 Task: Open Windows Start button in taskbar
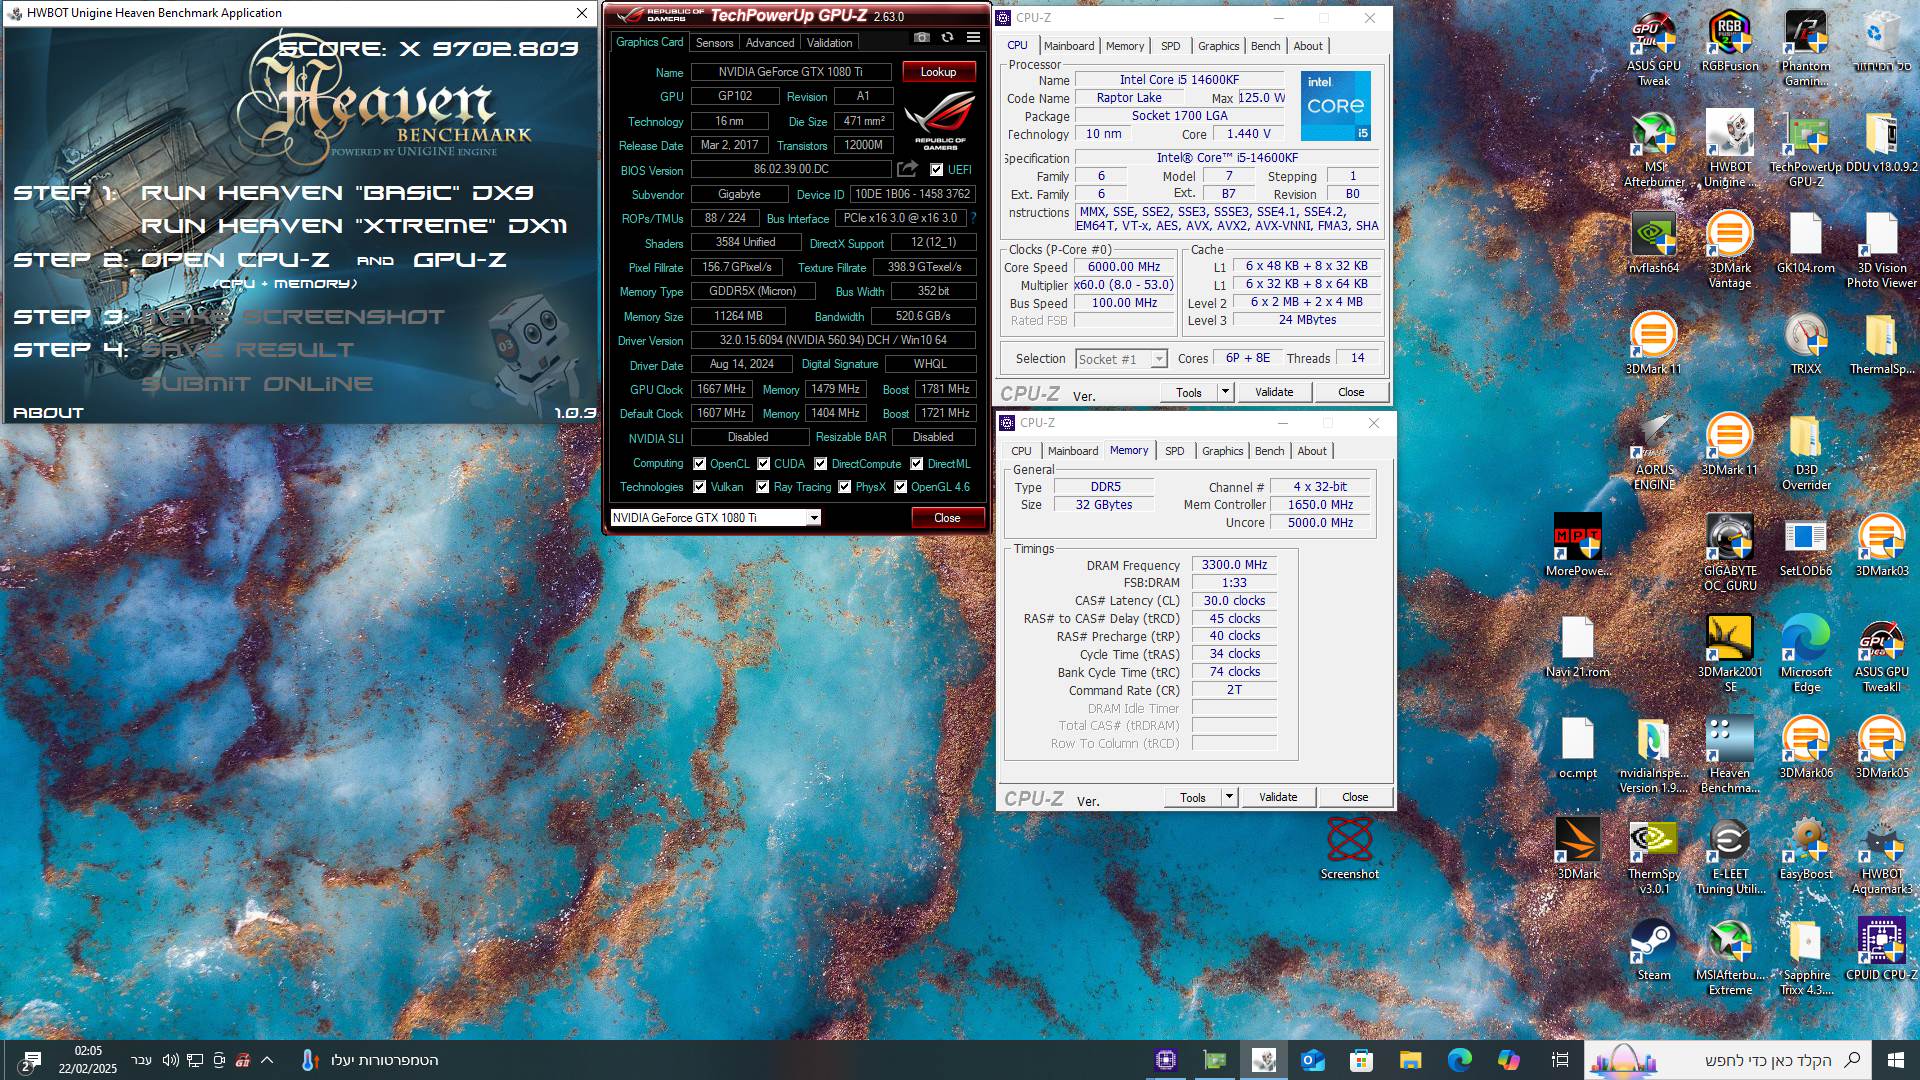tap(1896, 1060)
